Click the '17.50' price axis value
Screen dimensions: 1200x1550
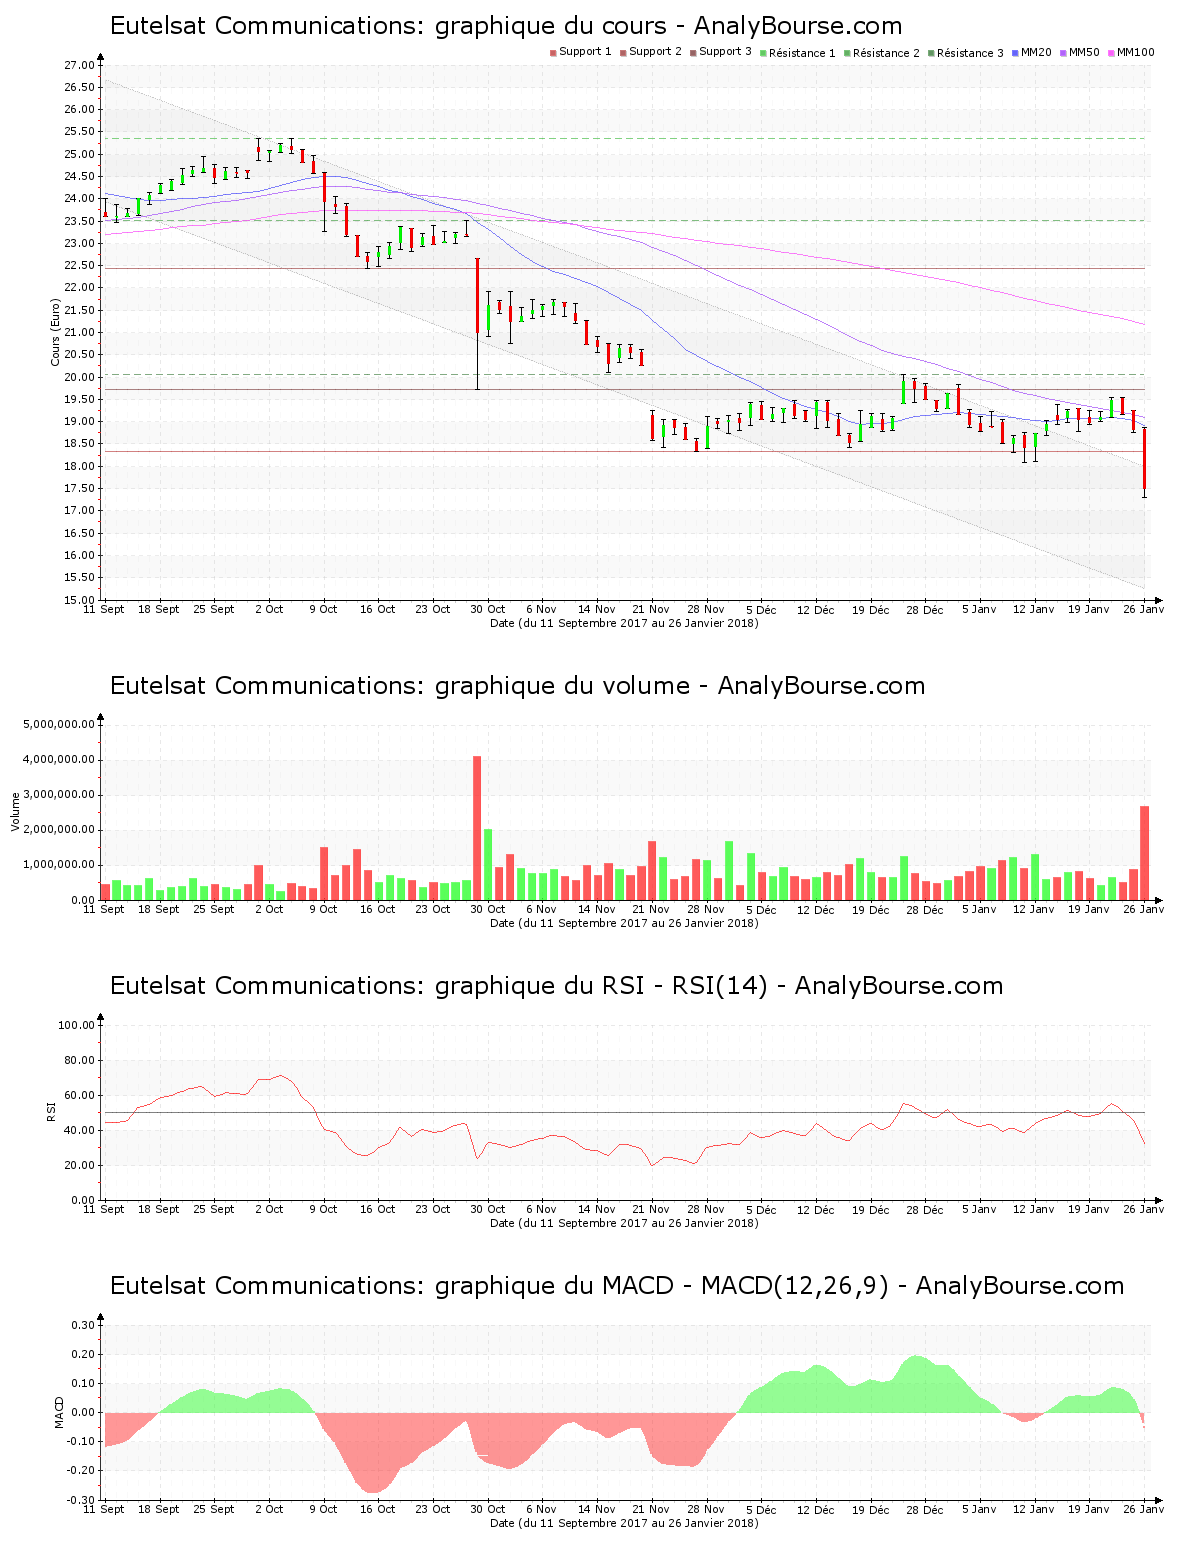coord(79,488)
